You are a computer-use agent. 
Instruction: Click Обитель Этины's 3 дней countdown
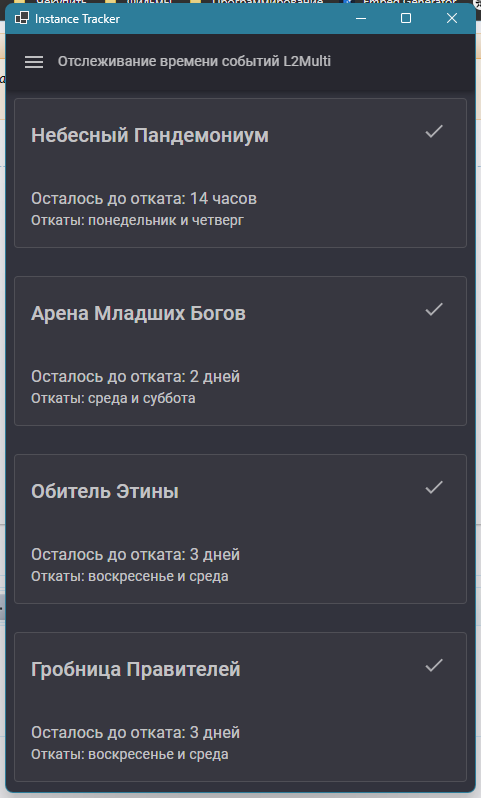[x=215, y=555]
